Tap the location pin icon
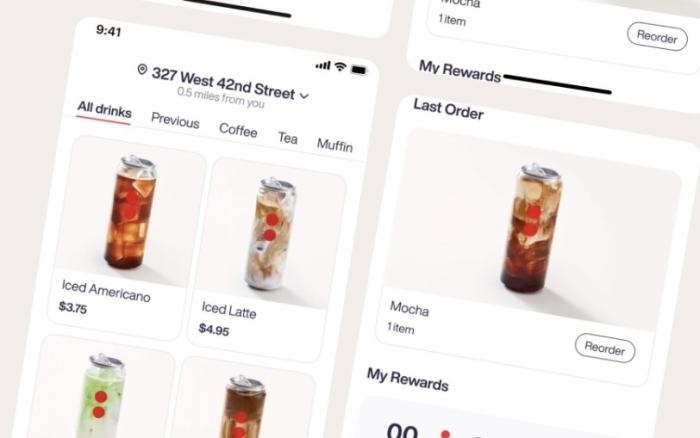700x438 pixels. (x=142, y=69)
